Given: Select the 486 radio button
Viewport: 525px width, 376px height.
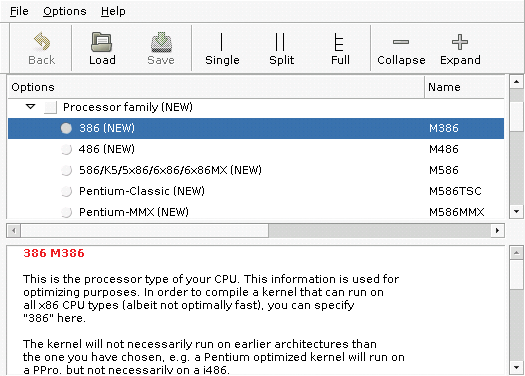Looking at the screenshot, I should click(x=66, y=149).
